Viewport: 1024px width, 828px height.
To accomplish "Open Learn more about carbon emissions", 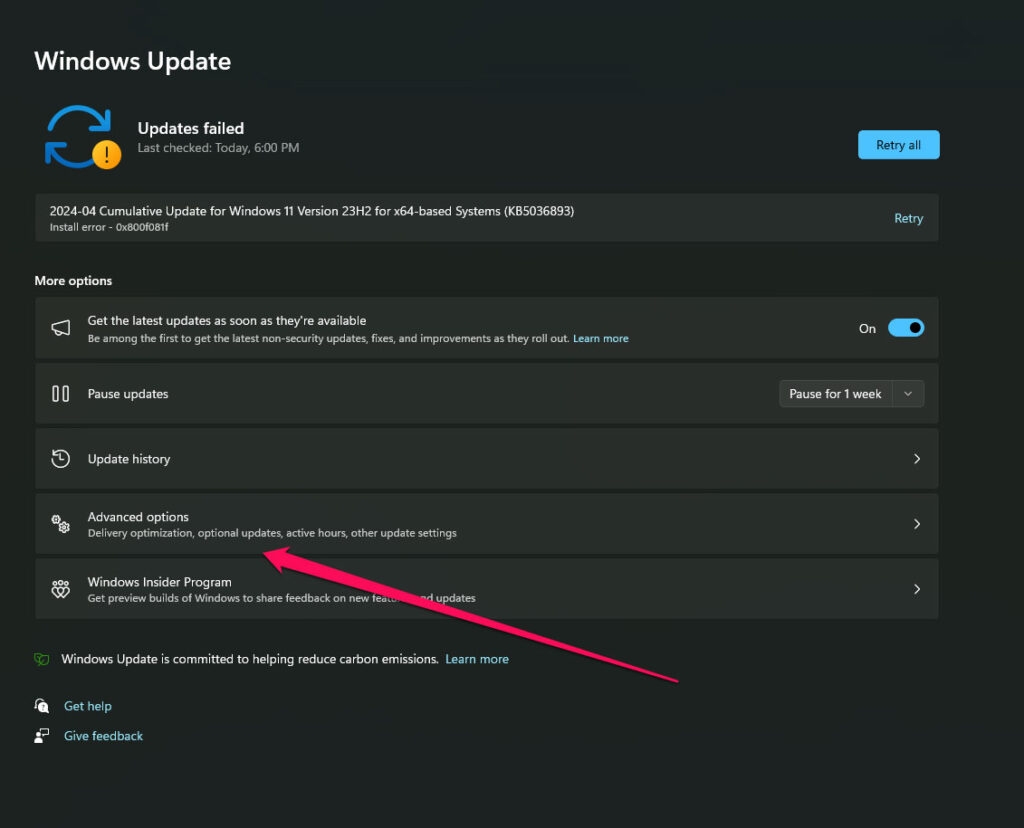I will pos(477,659).
